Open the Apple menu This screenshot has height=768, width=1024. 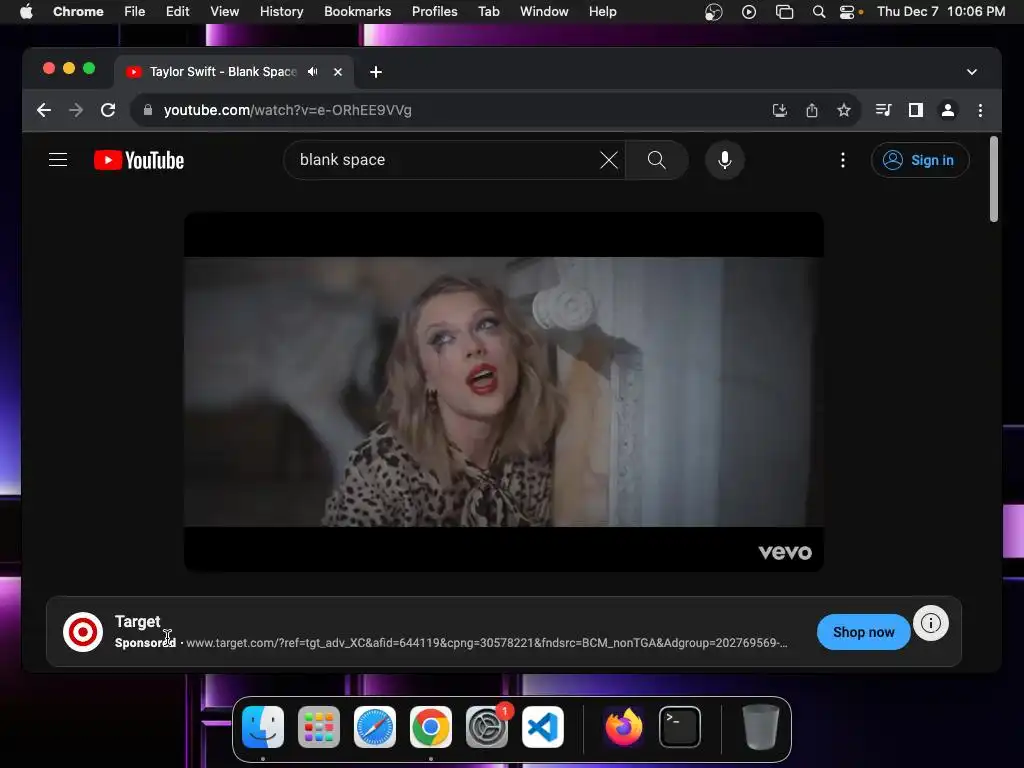coord(26,11)
